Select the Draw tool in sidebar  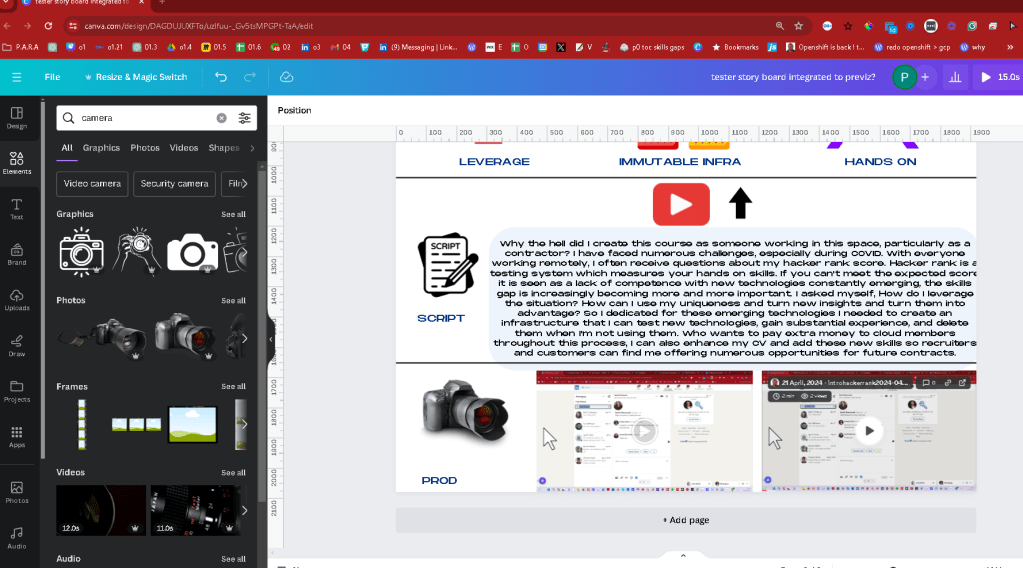(17, 346)
